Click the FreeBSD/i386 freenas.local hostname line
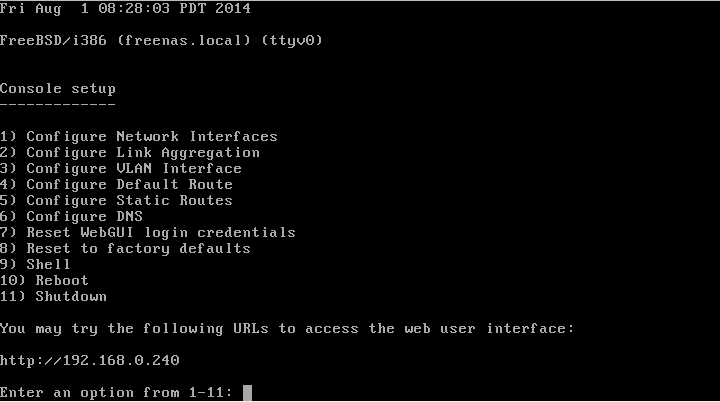Screen dimensions: 720x402 point(161,40)
